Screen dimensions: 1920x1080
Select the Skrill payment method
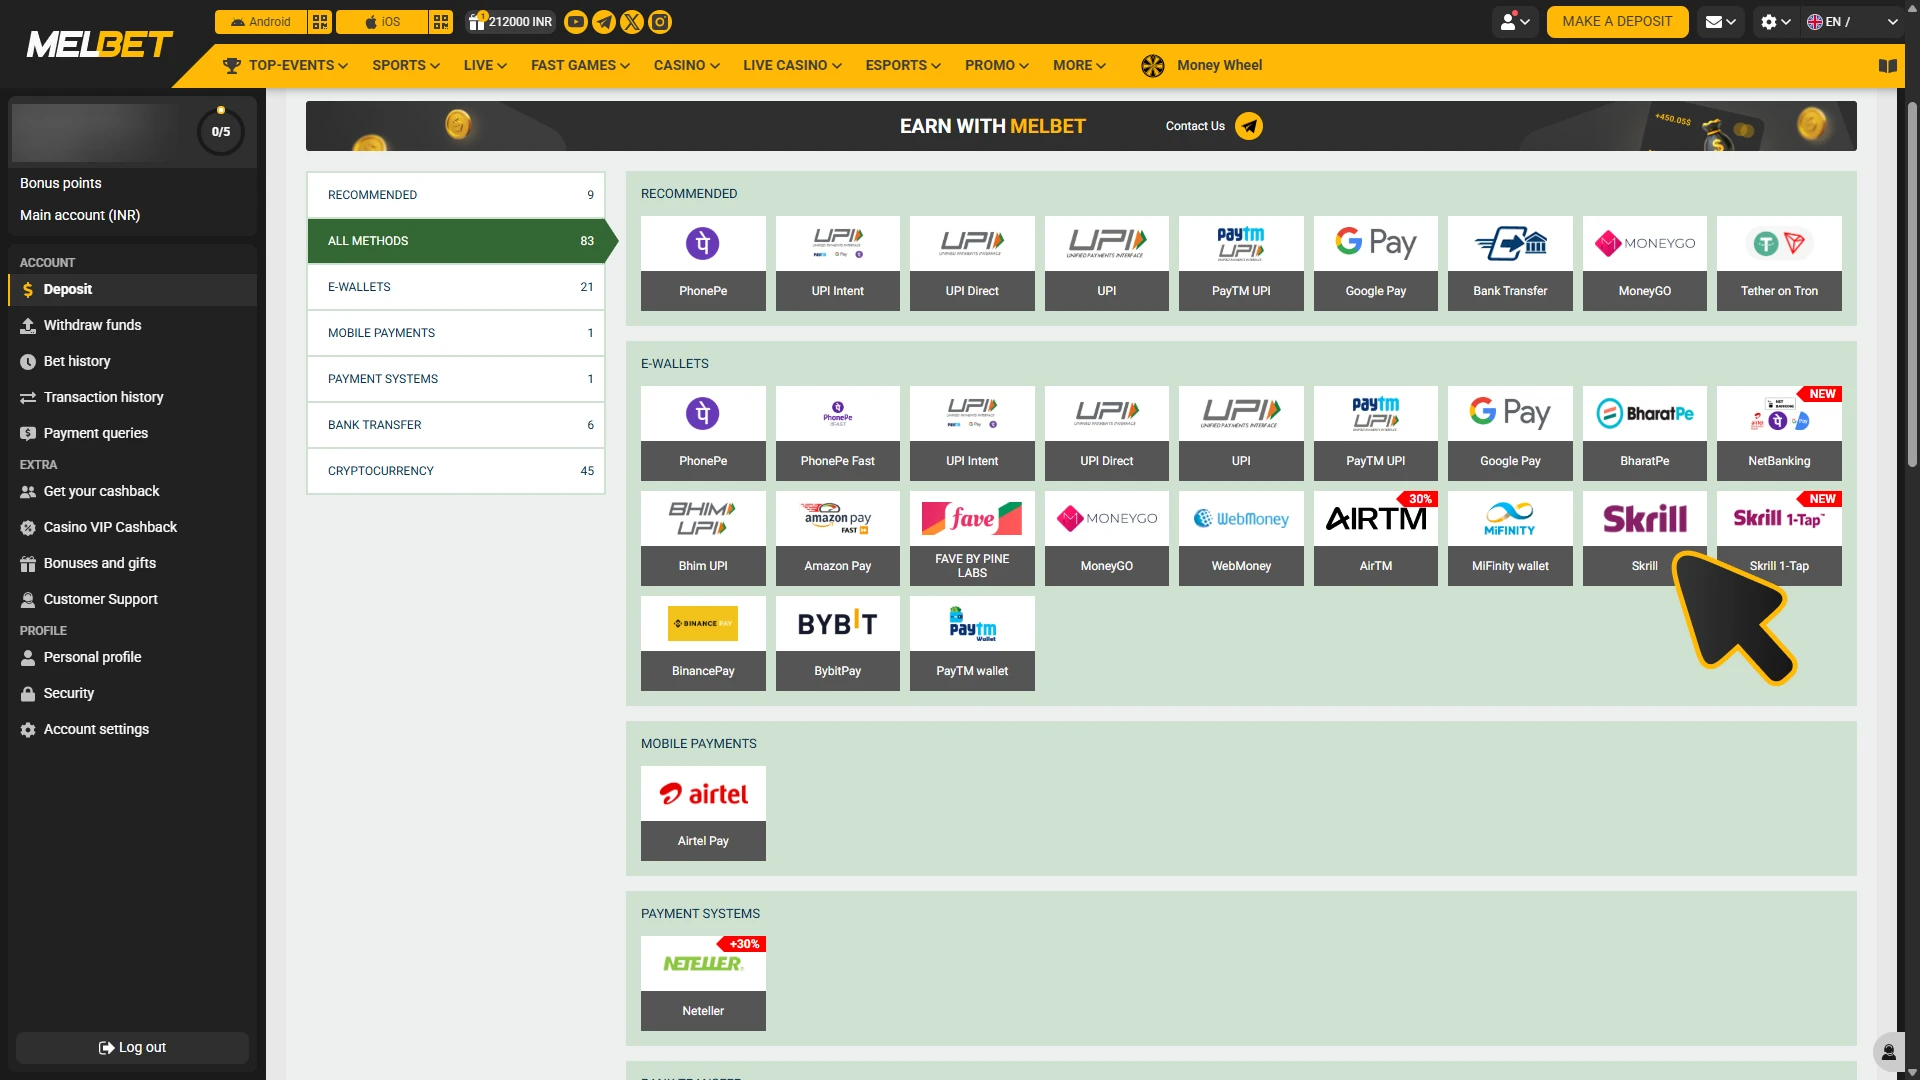coord(1645,538)
